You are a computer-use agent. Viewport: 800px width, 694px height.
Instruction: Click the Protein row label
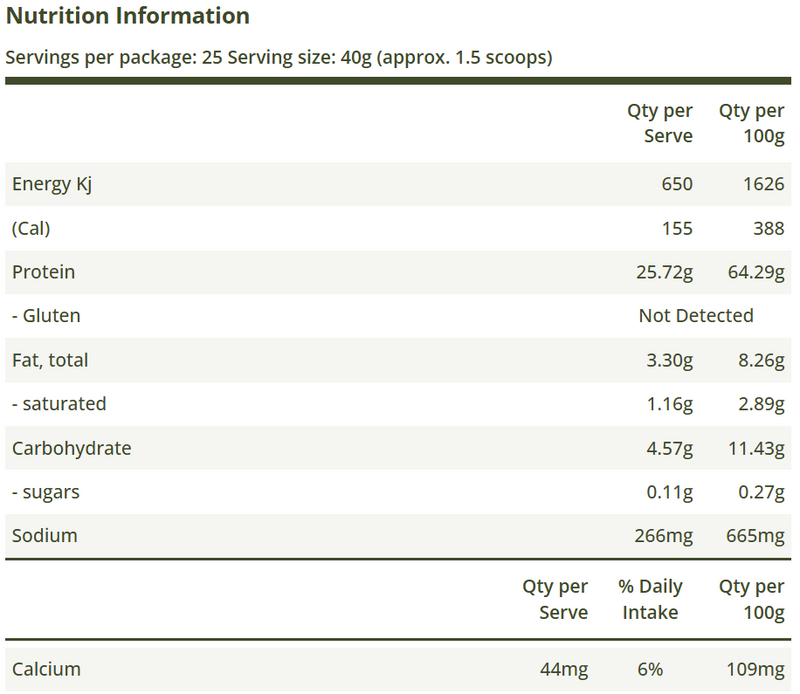click(44, 272)
